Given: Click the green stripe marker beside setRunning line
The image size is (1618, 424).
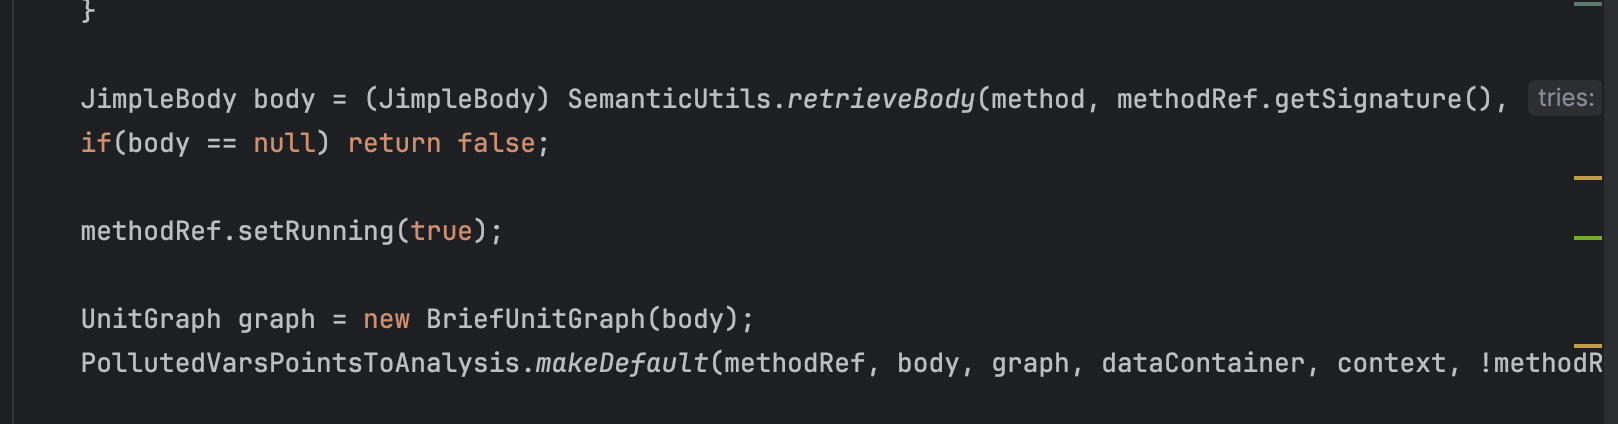Looking at the screenshot, I should (x=1587, y=238).
